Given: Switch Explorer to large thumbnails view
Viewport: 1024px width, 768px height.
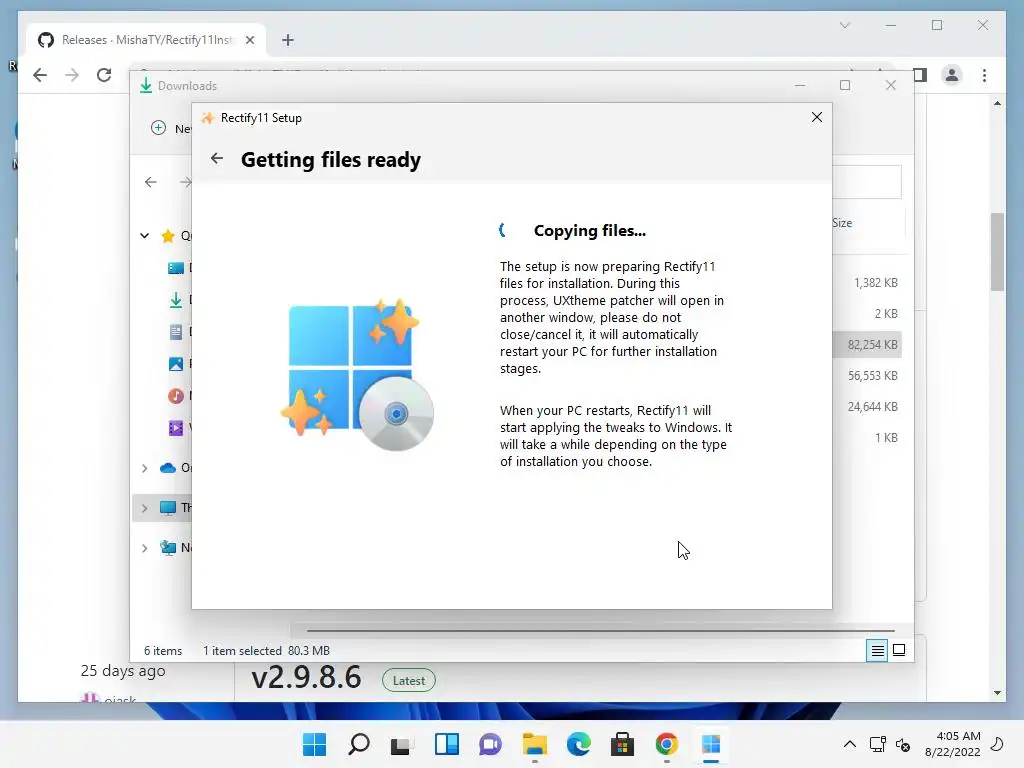Looking at the screenshot, I should [899, 650].
